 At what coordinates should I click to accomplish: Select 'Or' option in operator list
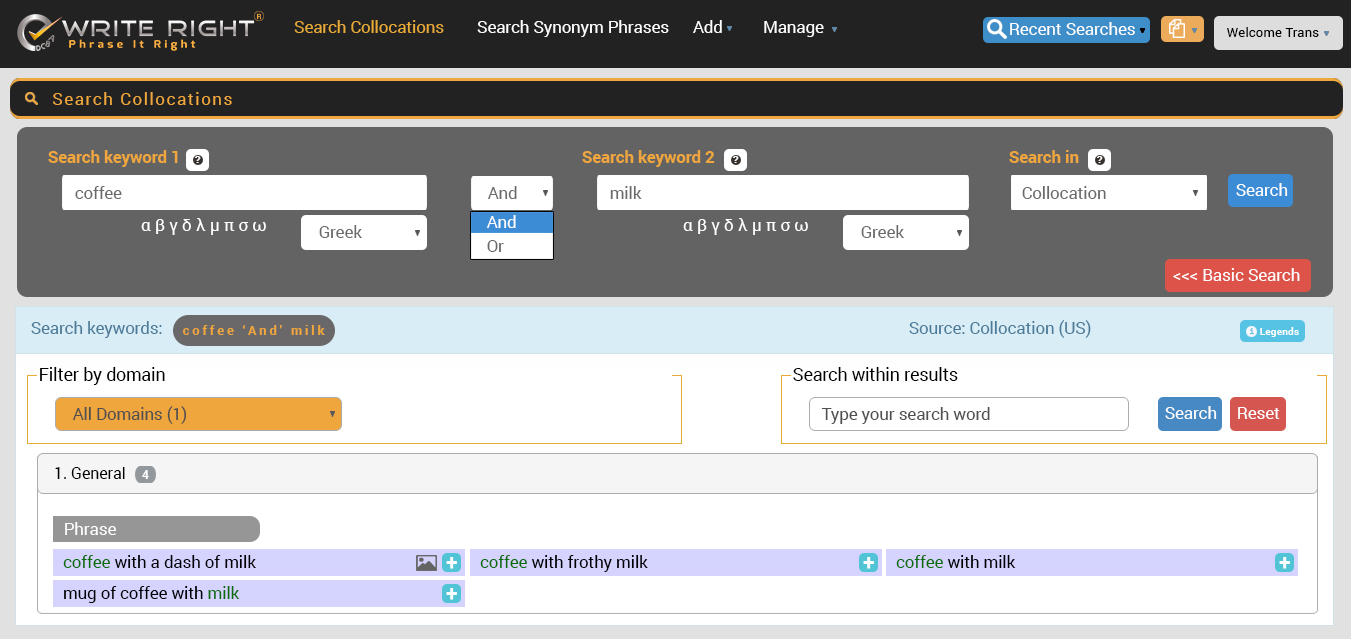coord(496,246)
